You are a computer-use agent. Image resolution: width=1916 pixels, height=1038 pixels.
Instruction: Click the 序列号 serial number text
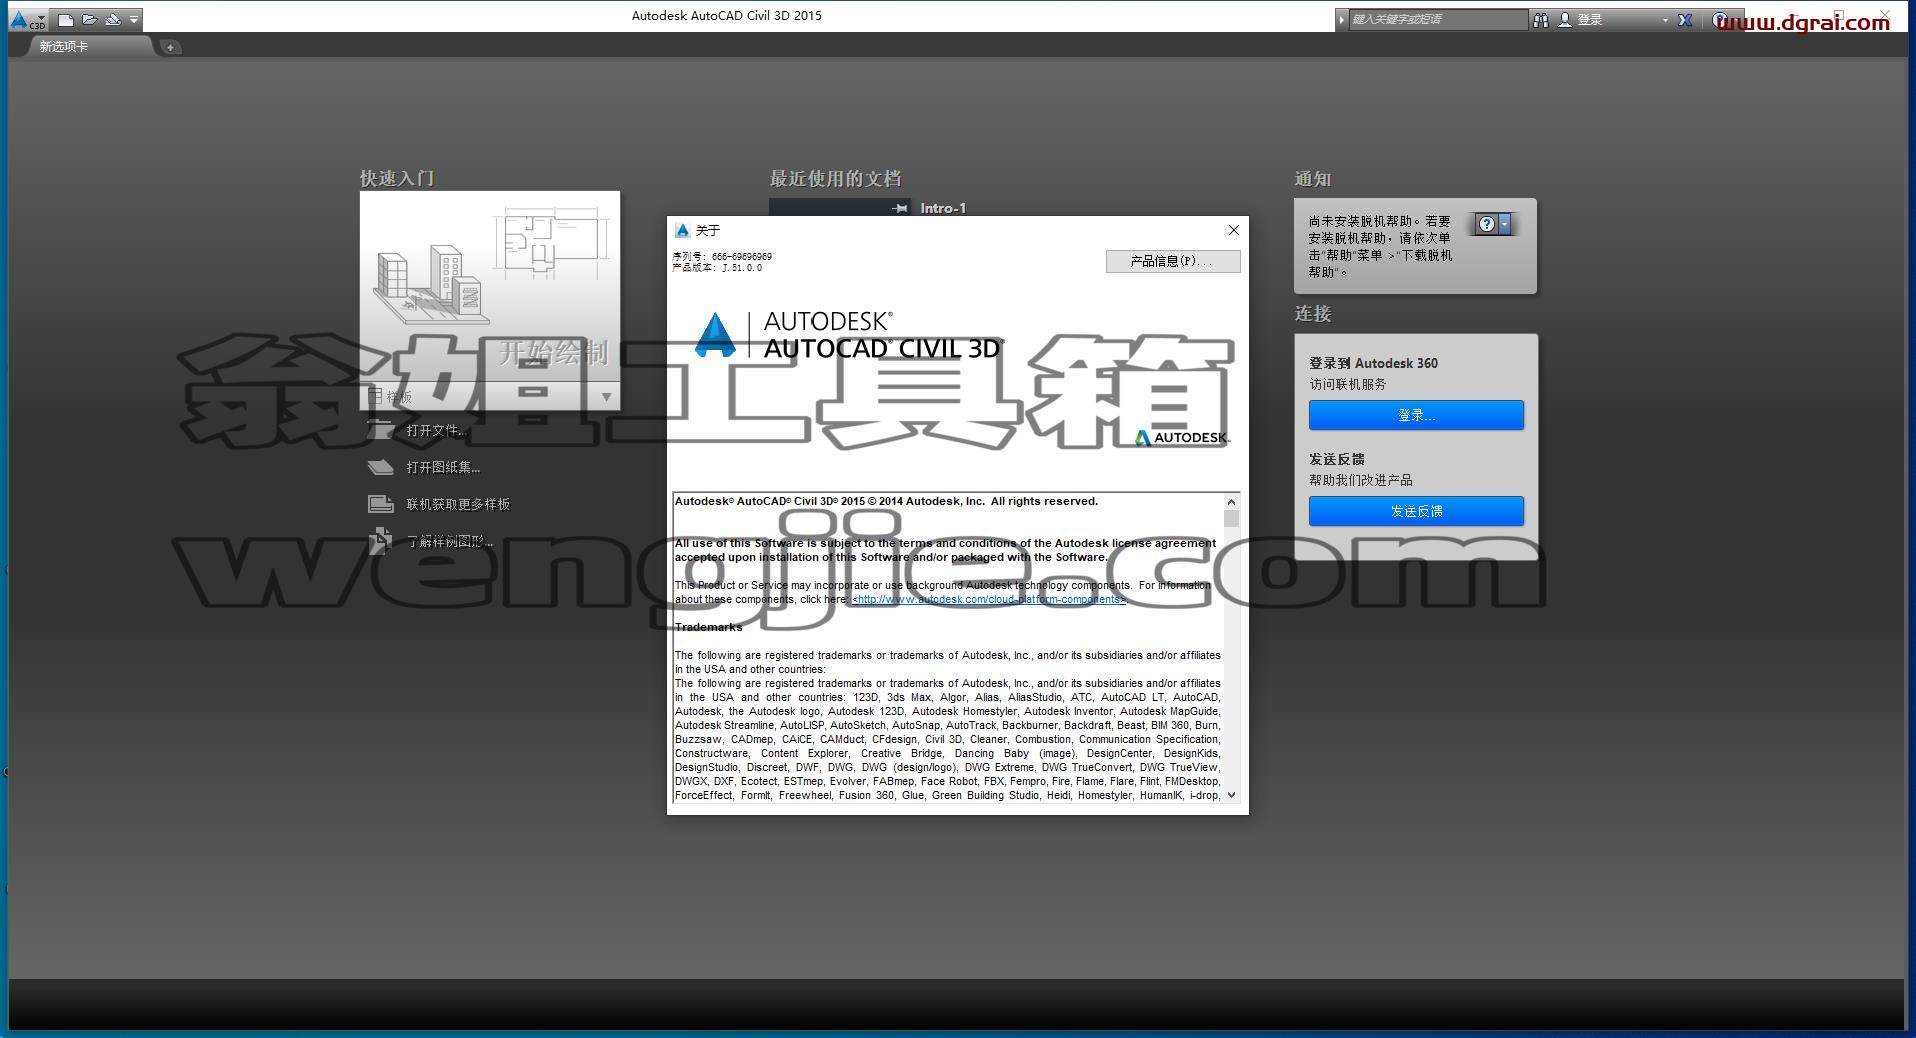(722, 257)
